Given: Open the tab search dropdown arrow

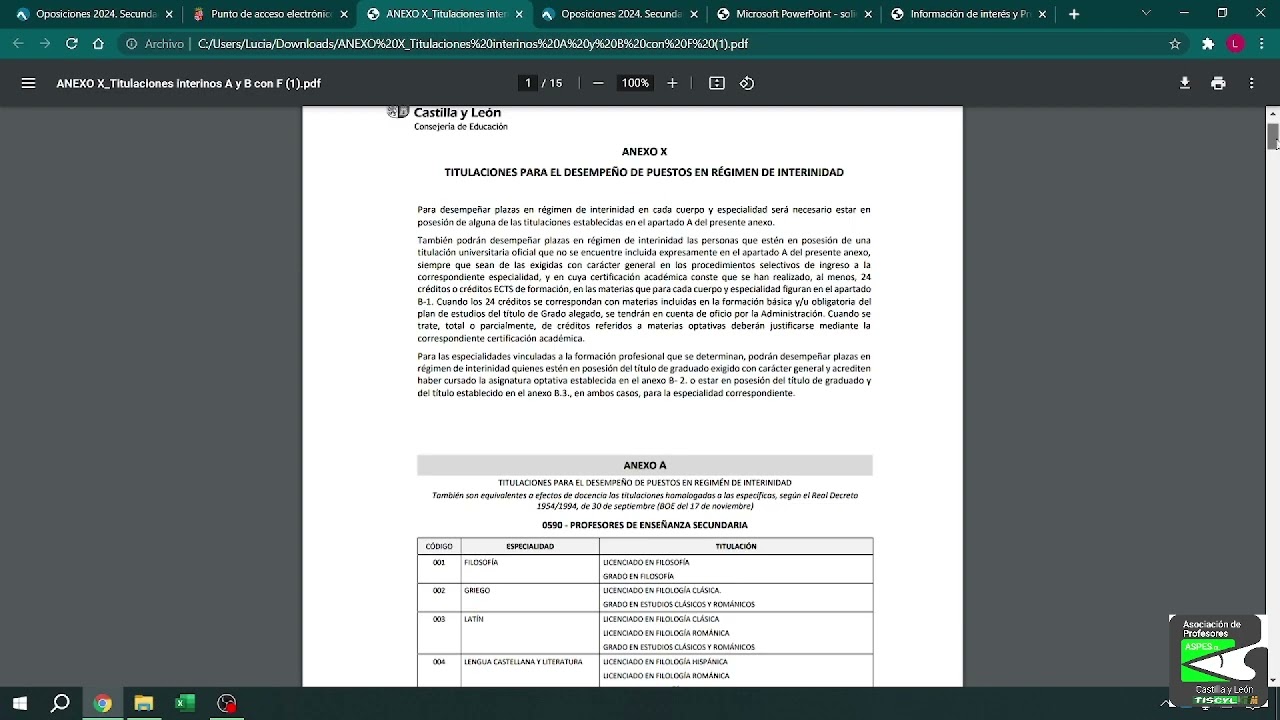Looking at the screenshot, I should click(1146, 14).
